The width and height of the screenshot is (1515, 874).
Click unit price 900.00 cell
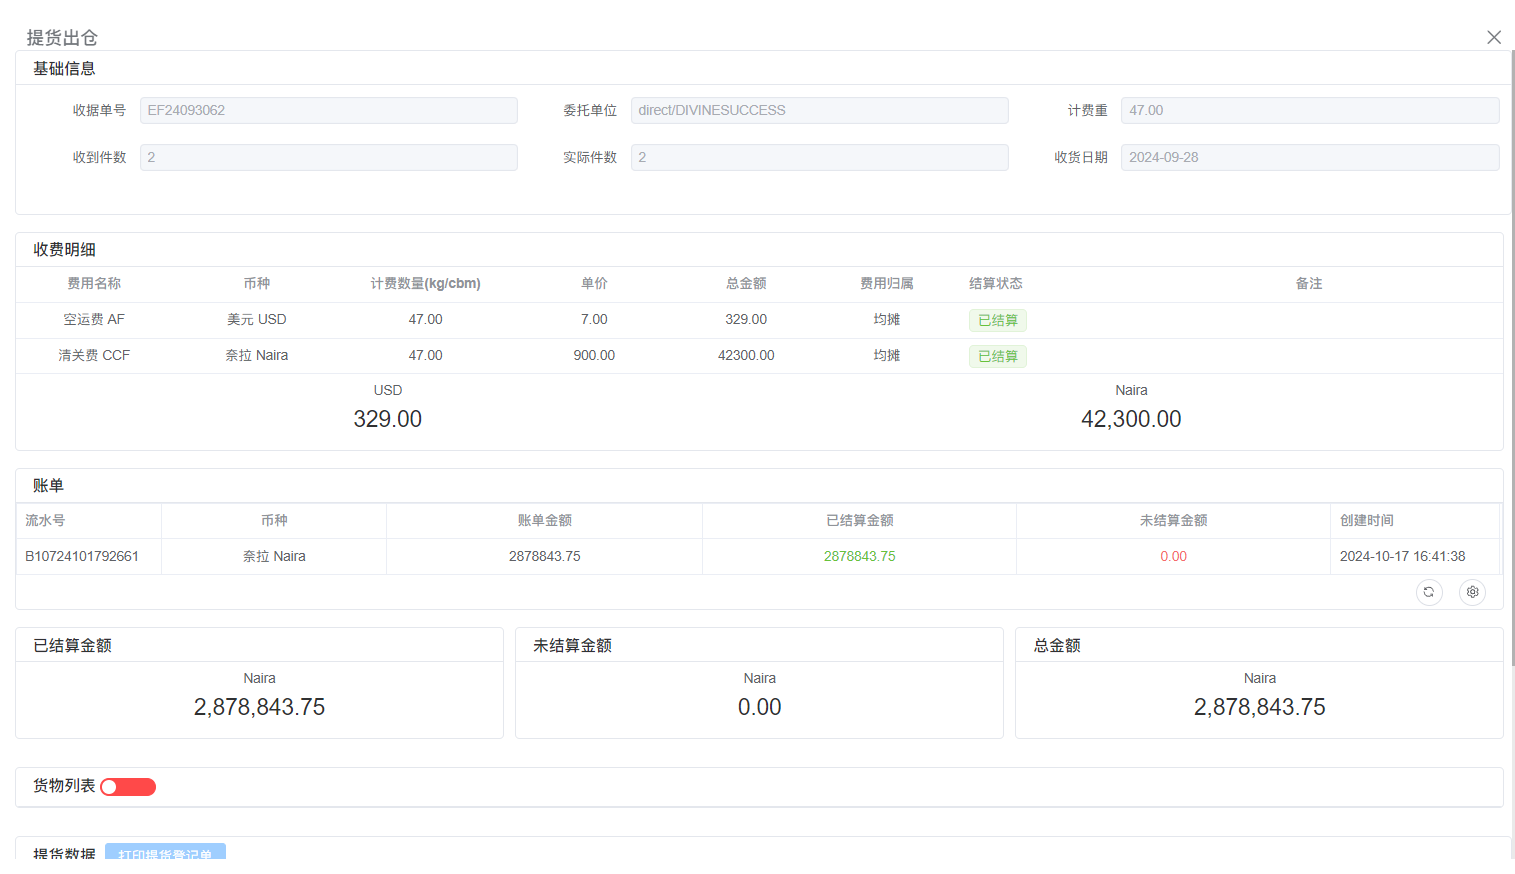tap(594, 355)
